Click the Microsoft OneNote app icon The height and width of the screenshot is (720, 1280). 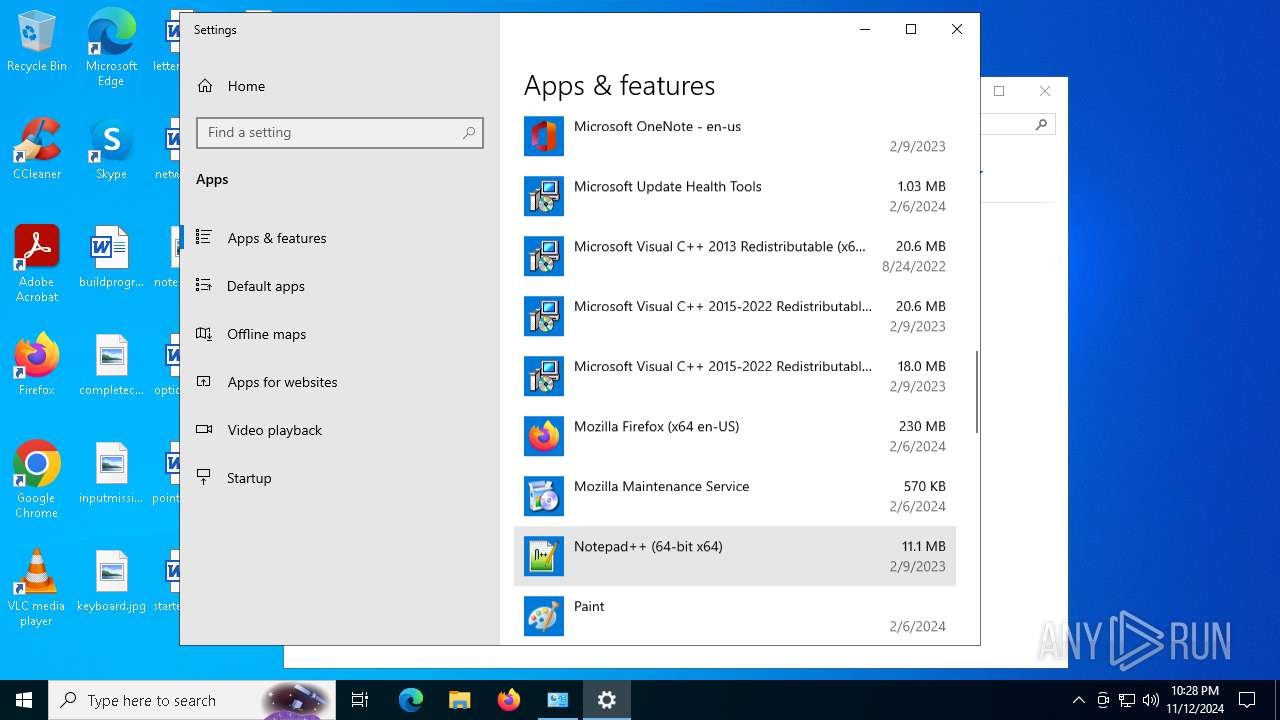click(544, 136)
